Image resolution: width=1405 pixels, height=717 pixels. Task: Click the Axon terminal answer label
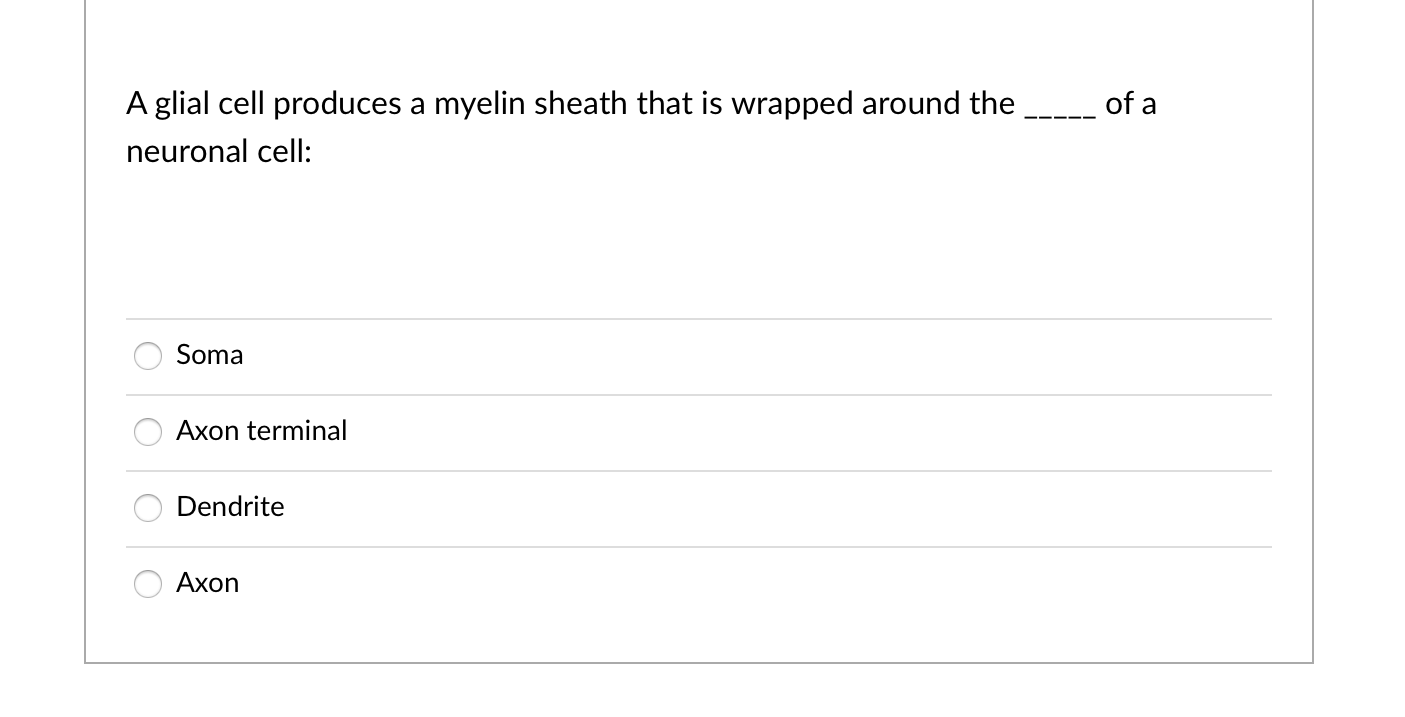coord(262,431)
